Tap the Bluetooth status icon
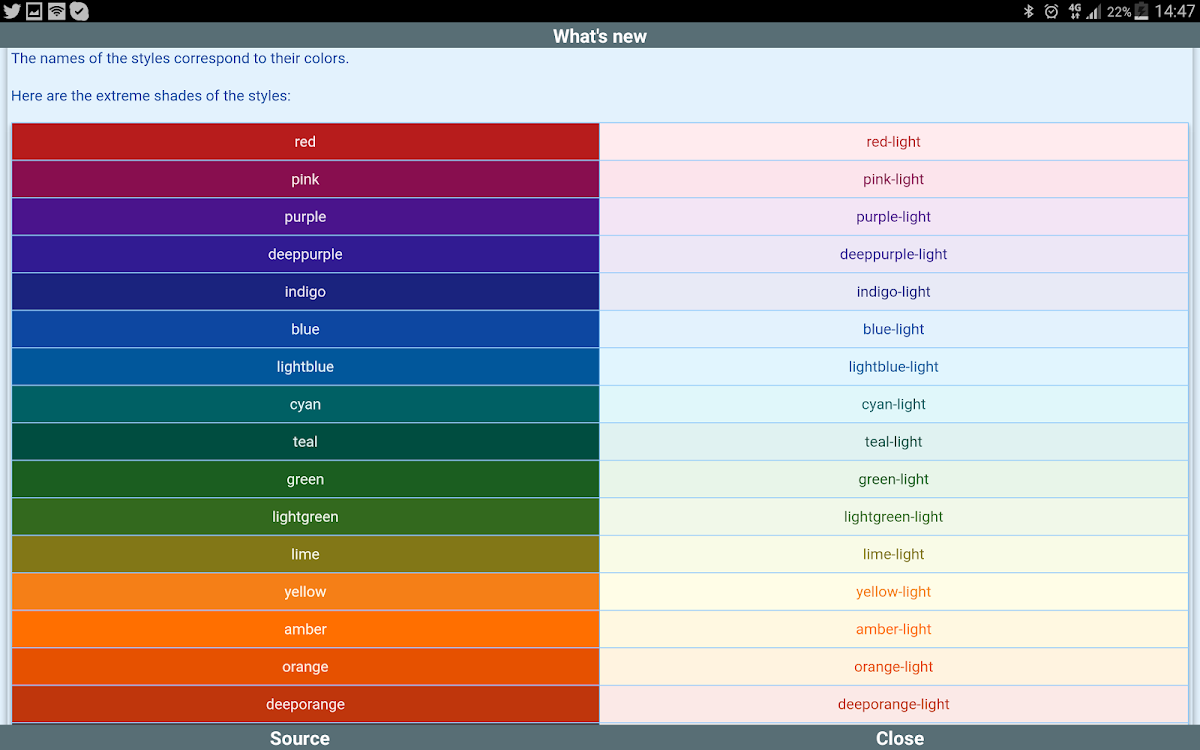 pyautogui.click(x=1029, y=11)
